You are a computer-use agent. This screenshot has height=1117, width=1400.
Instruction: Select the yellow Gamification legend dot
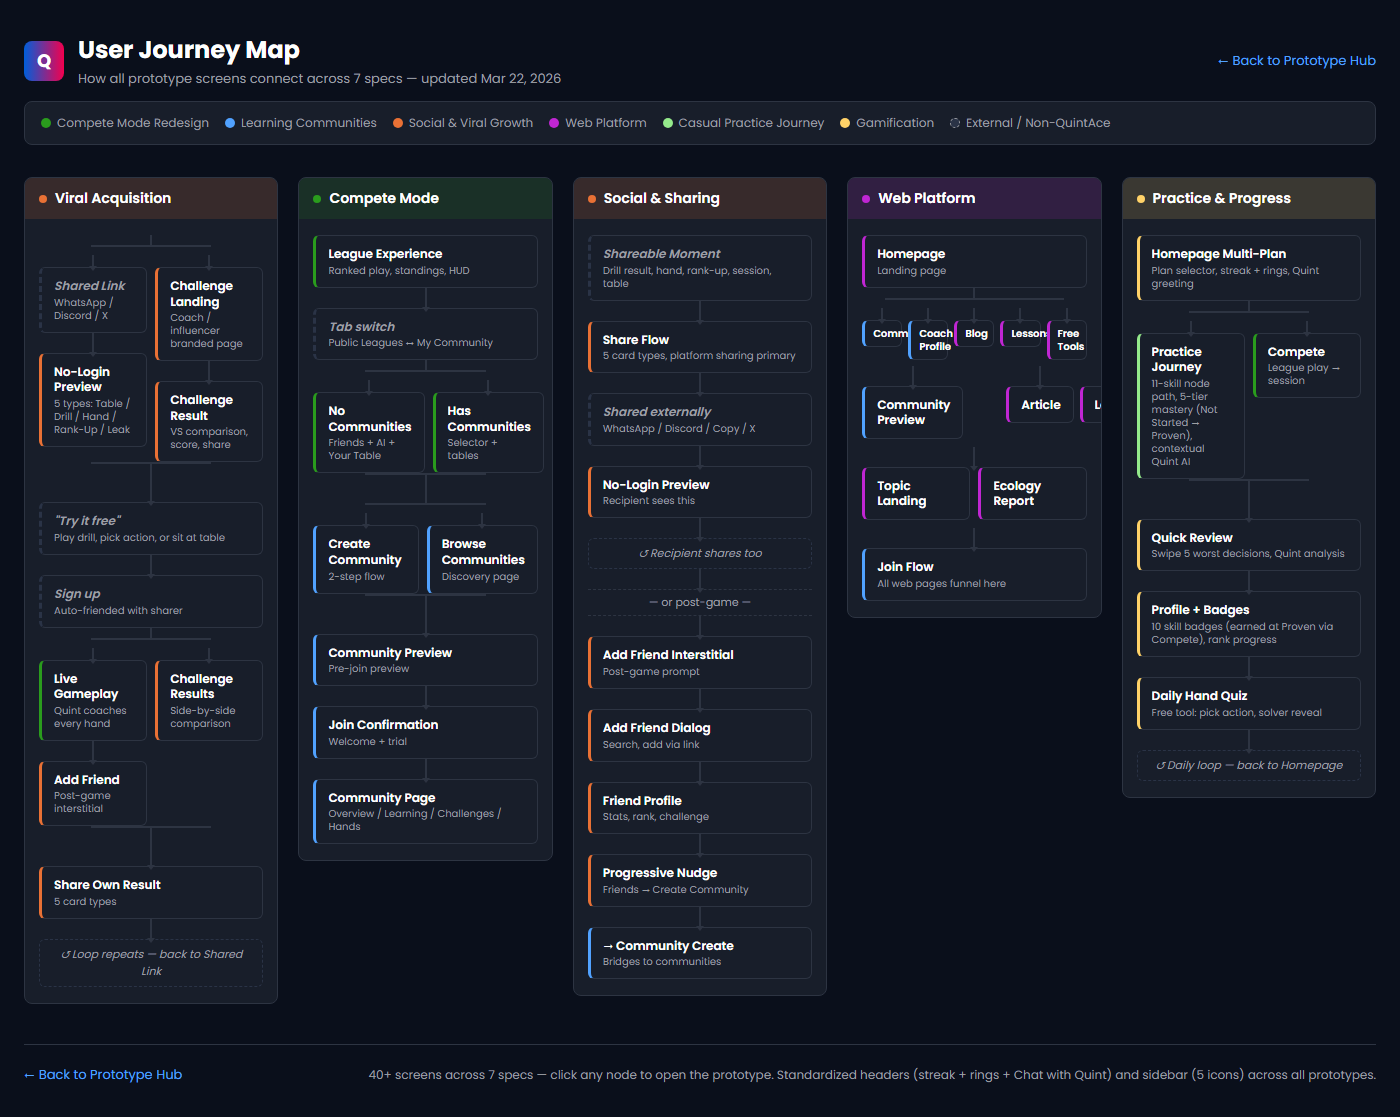(845, 122)
